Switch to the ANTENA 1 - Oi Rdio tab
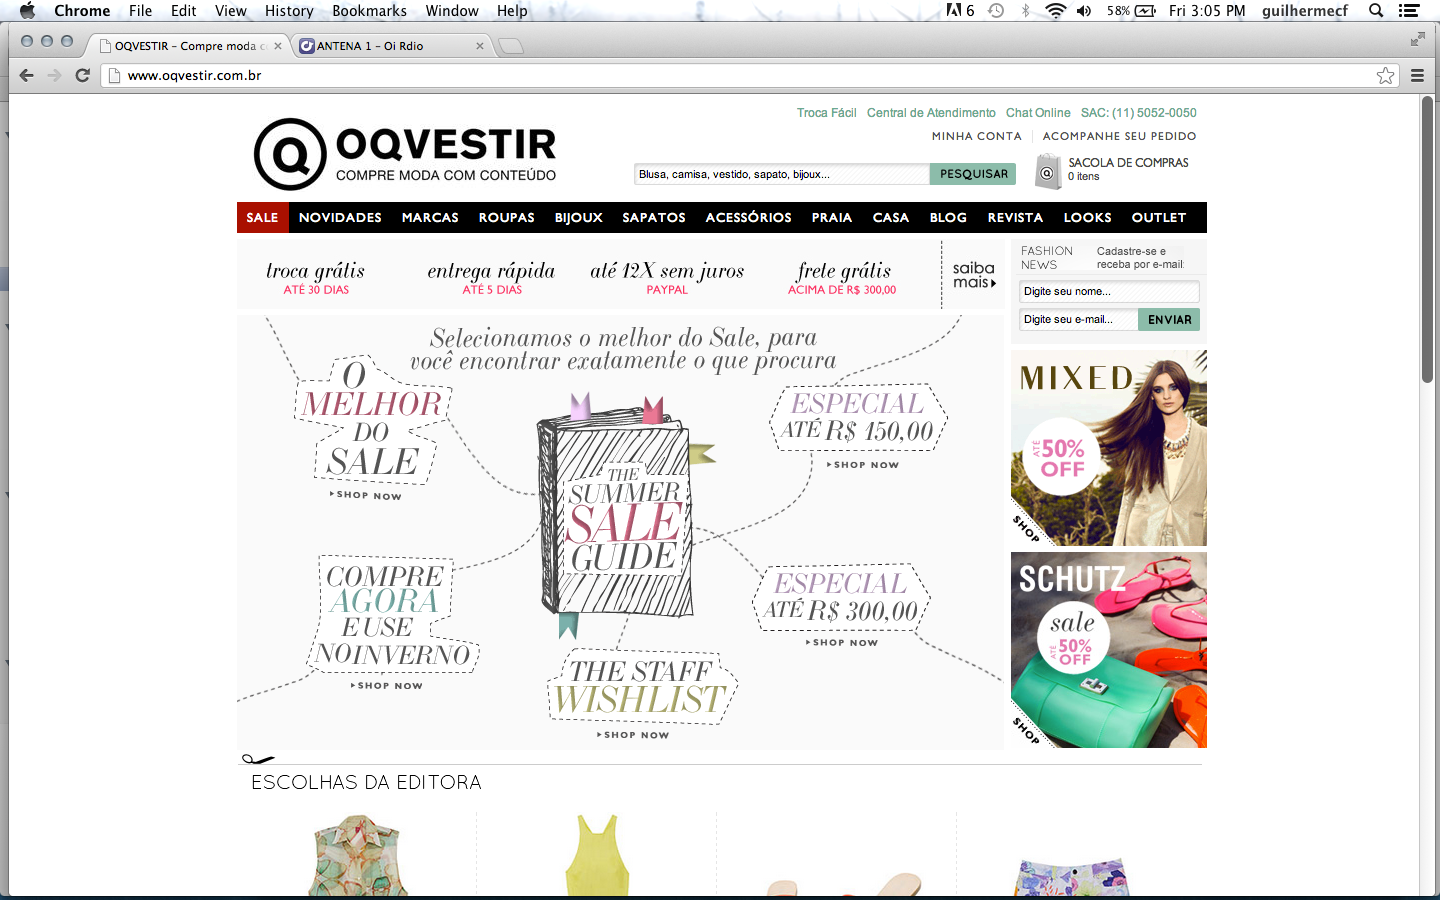This screenshot has width=1440, height=900. (391, 46)
